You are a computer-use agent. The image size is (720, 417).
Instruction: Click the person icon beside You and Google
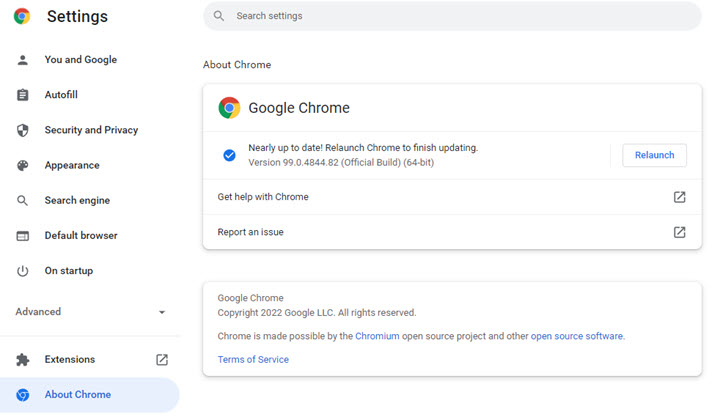click(23, 60)
